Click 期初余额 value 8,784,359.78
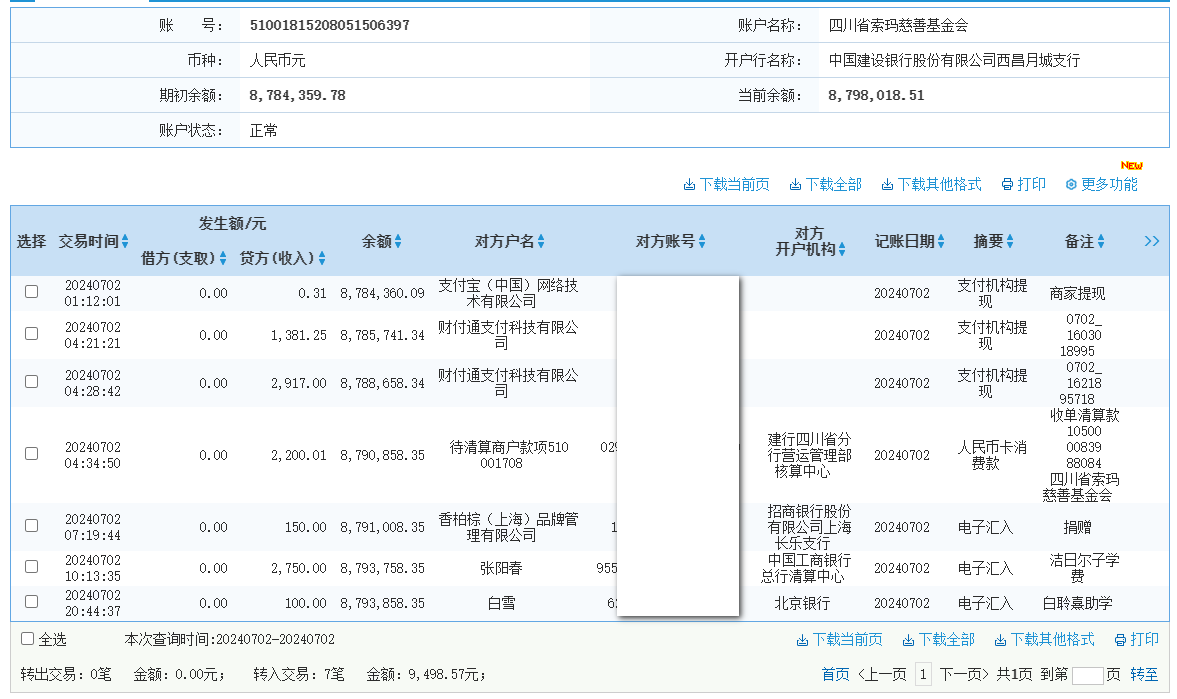This screenshot has height=699, width=1177. point(297,95)
